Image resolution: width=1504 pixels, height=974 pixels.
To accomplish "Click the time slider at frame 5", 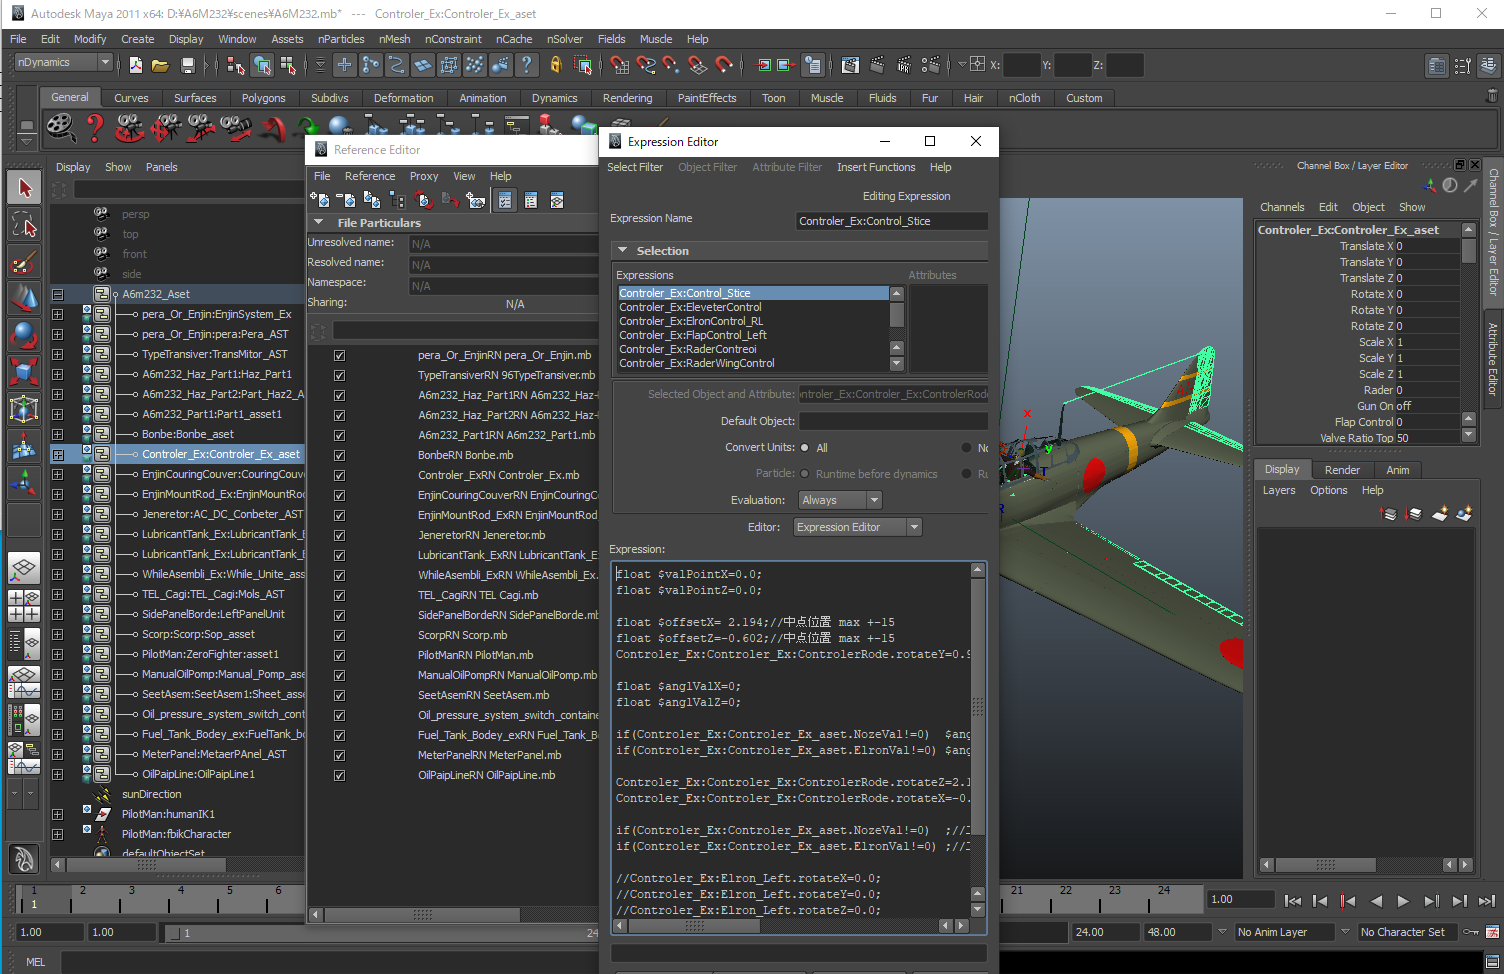I will 229,897.
